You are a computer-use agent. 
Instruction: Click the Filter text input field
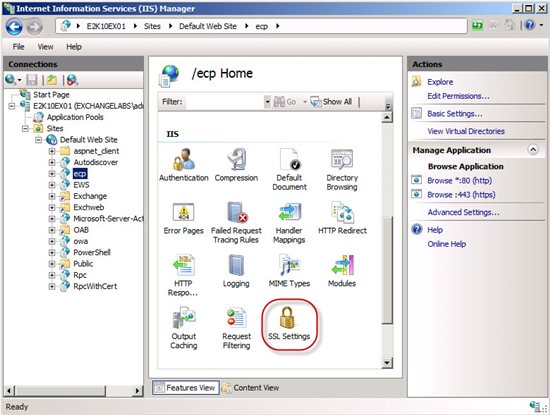tap(224, 102)
